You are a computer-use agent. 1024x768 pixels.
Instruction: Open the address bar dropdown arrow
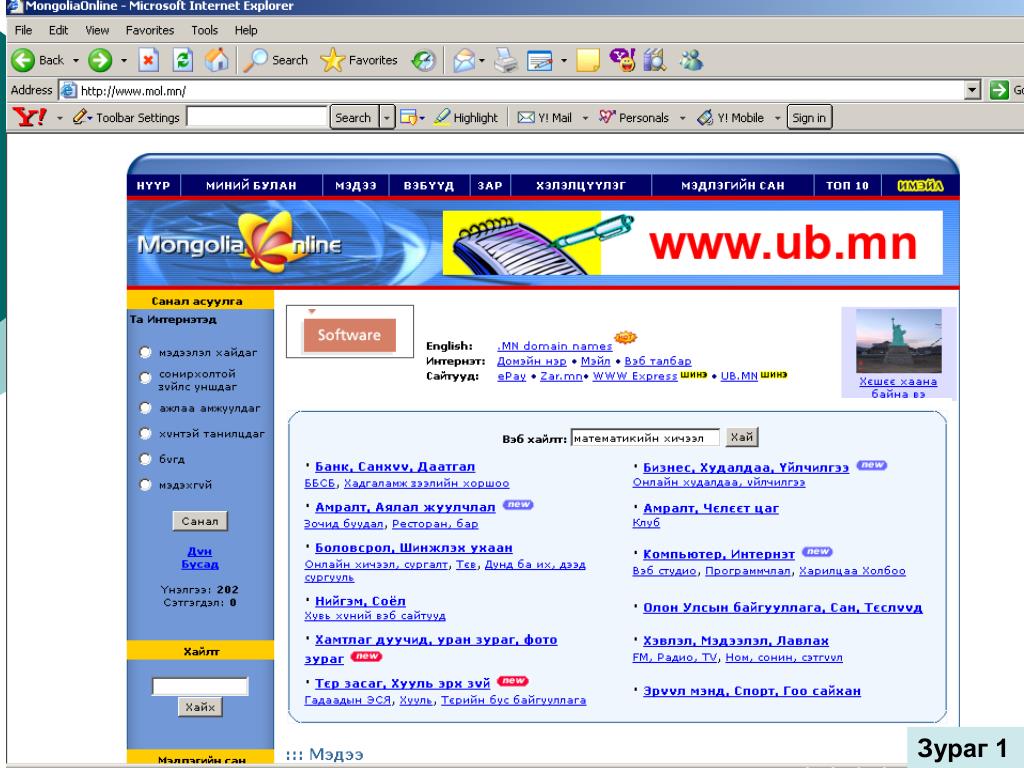pos(973,90)
